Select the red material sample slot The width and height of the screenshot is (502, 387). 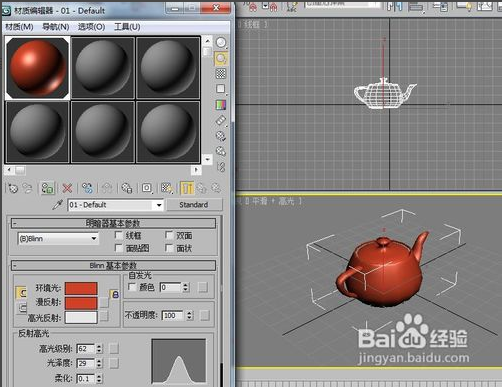click(x=37, y=68)
